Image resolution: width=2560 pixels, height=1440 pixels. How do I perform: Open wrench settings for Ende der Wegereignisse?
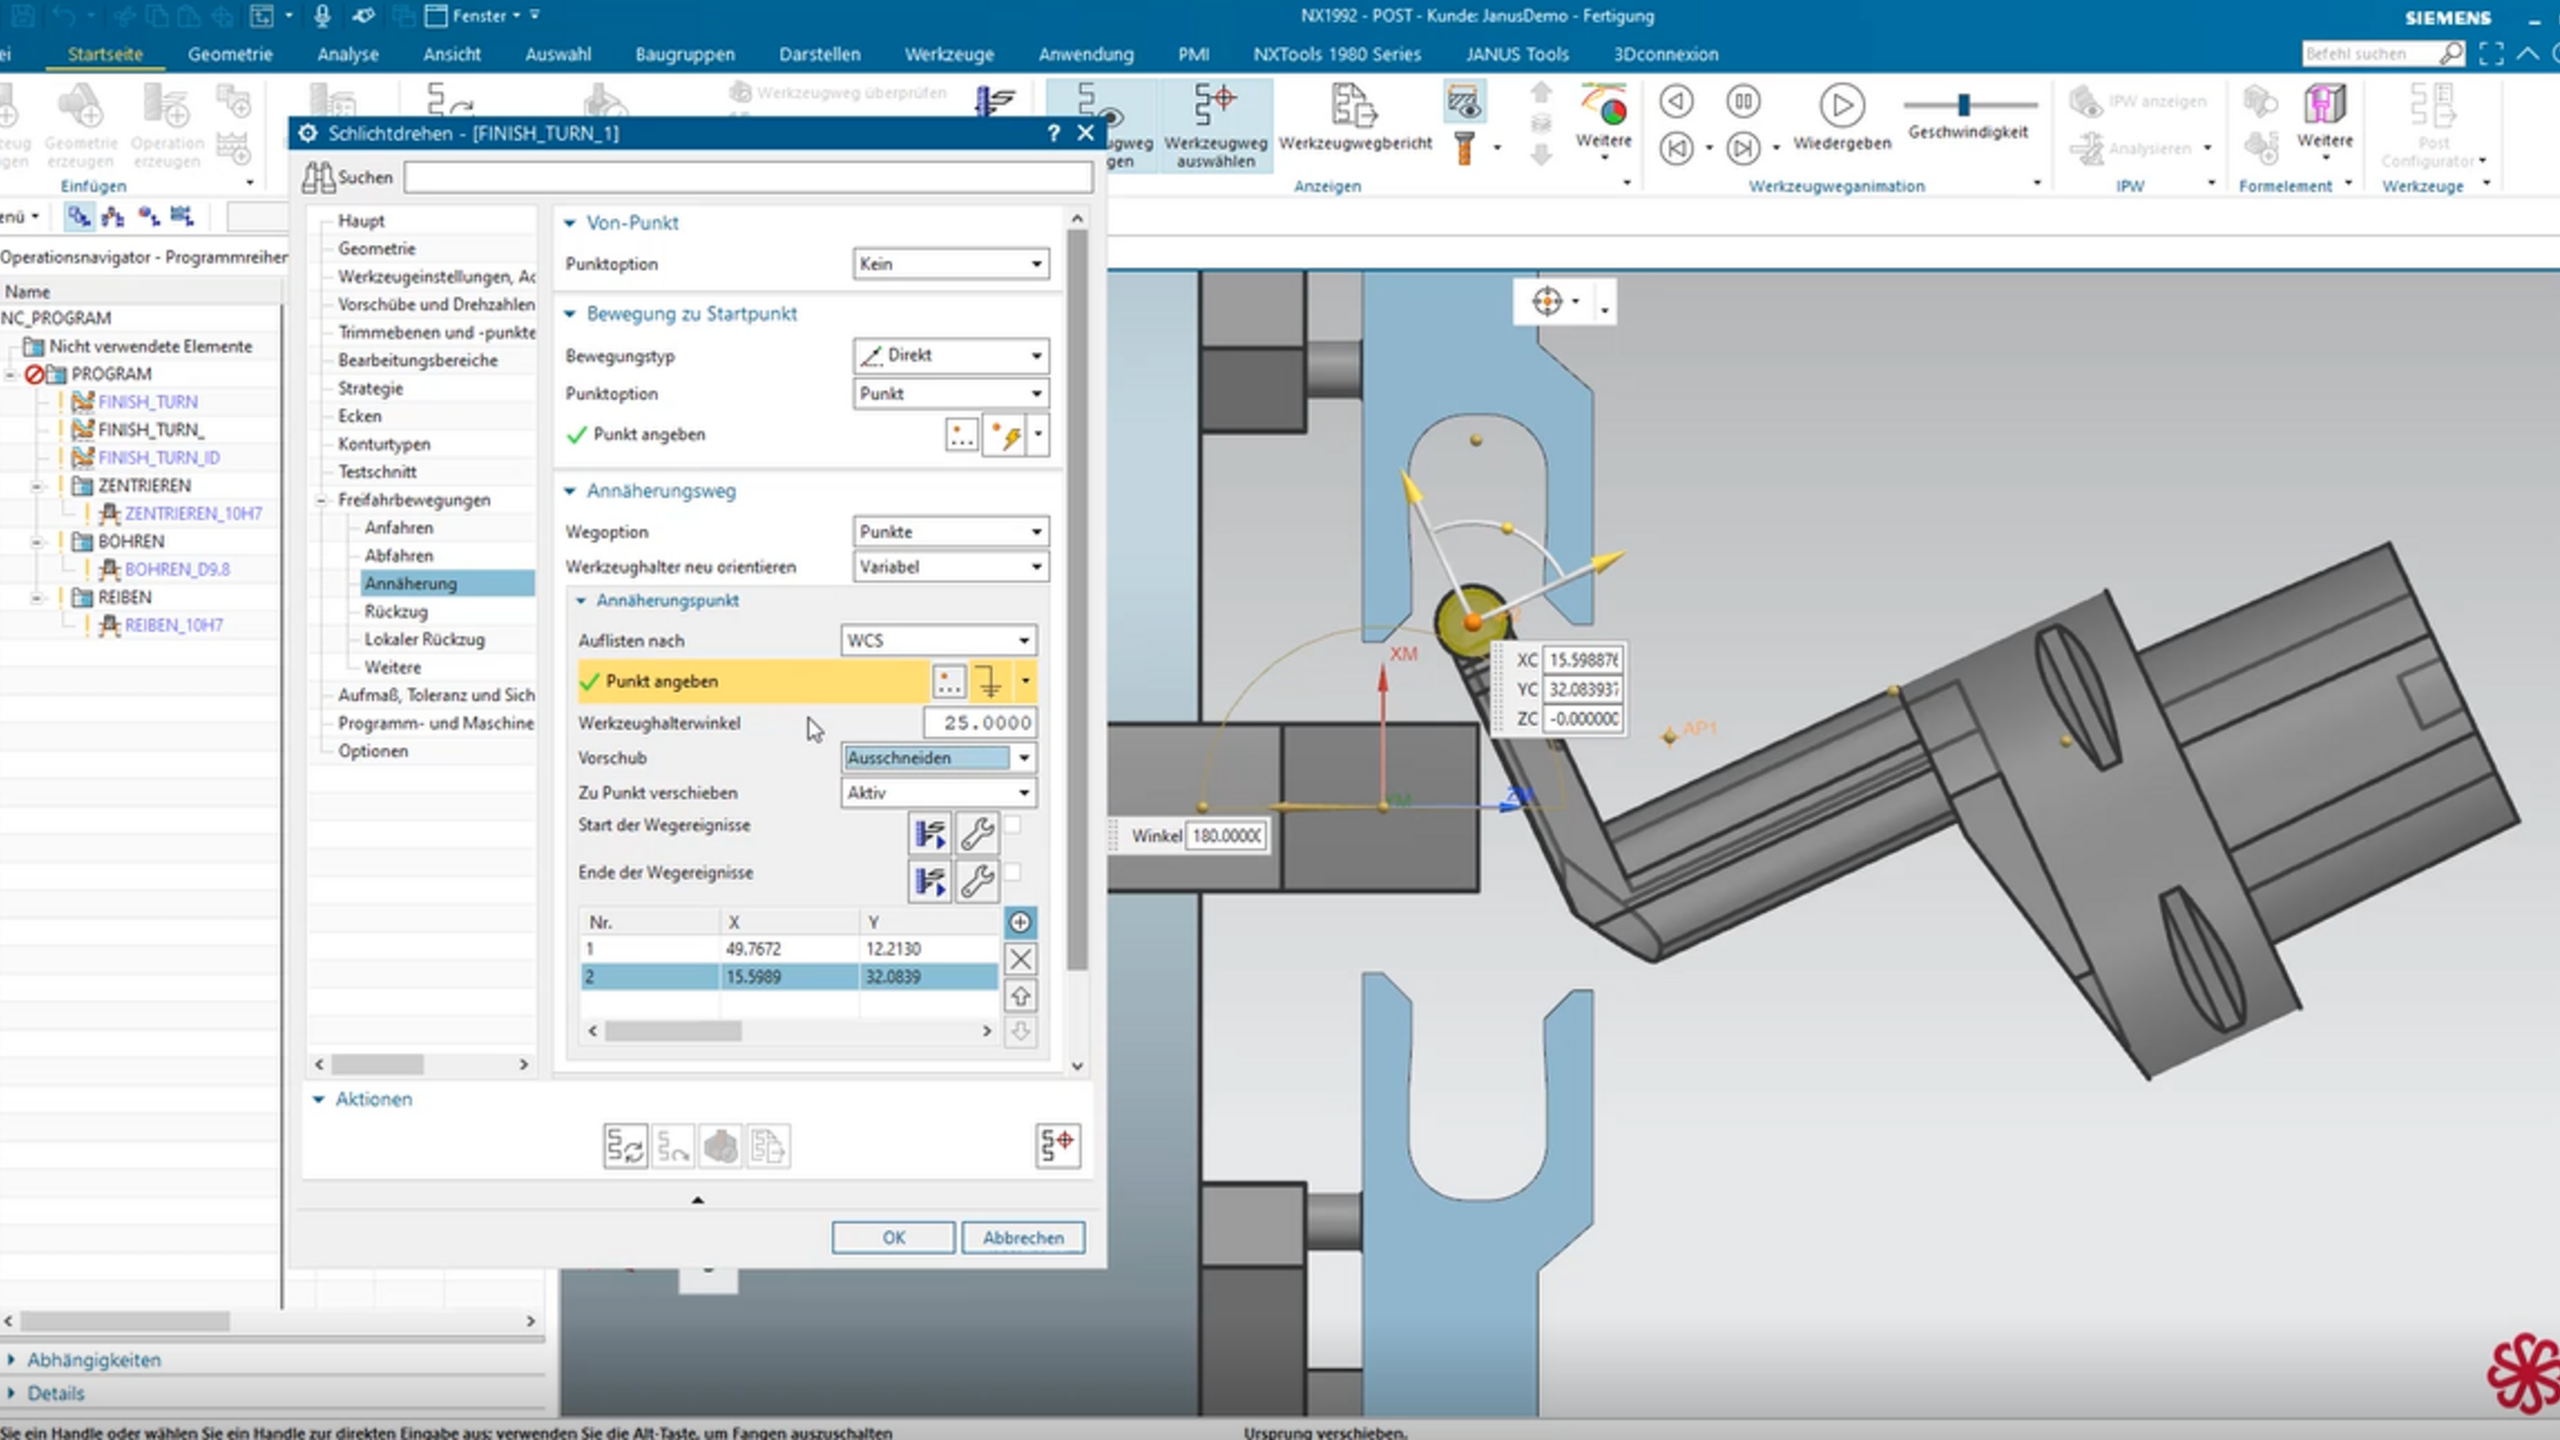click(x=977, y=880)
